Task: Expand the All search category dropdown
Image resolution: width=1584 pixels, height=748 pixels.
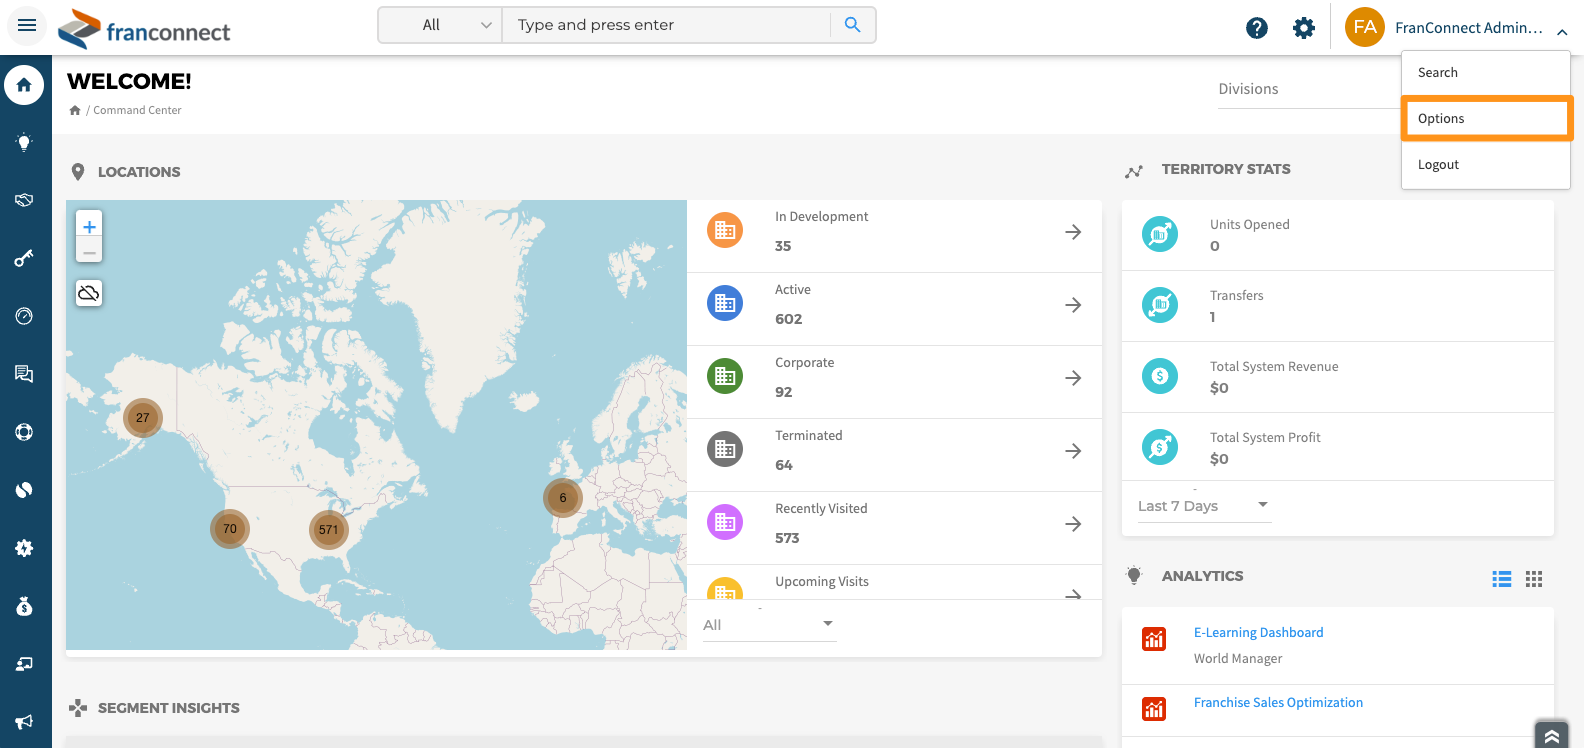Action: point(441,25)
